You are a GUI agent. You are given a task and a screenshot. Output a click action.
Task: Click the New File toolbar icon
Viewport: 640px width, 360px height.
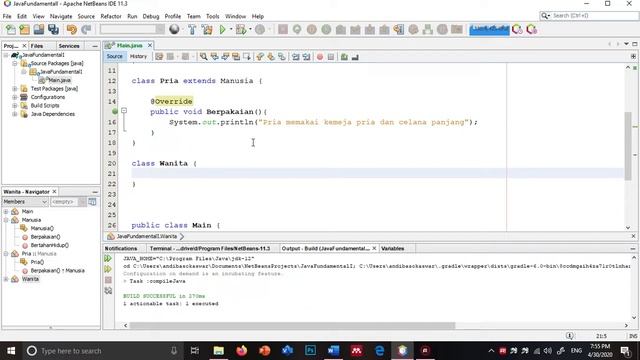tap(11, 29)
